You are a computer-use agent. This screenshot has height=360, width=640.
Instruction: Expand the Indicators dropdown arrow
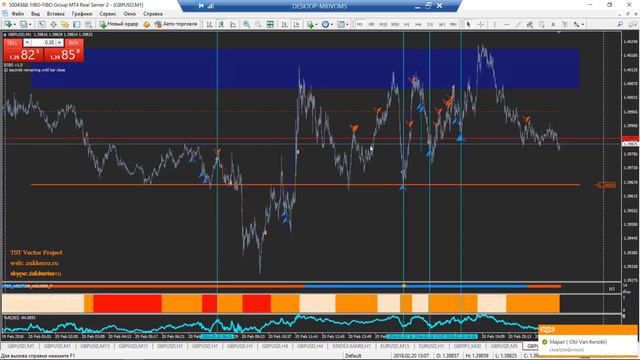point(317,24)
